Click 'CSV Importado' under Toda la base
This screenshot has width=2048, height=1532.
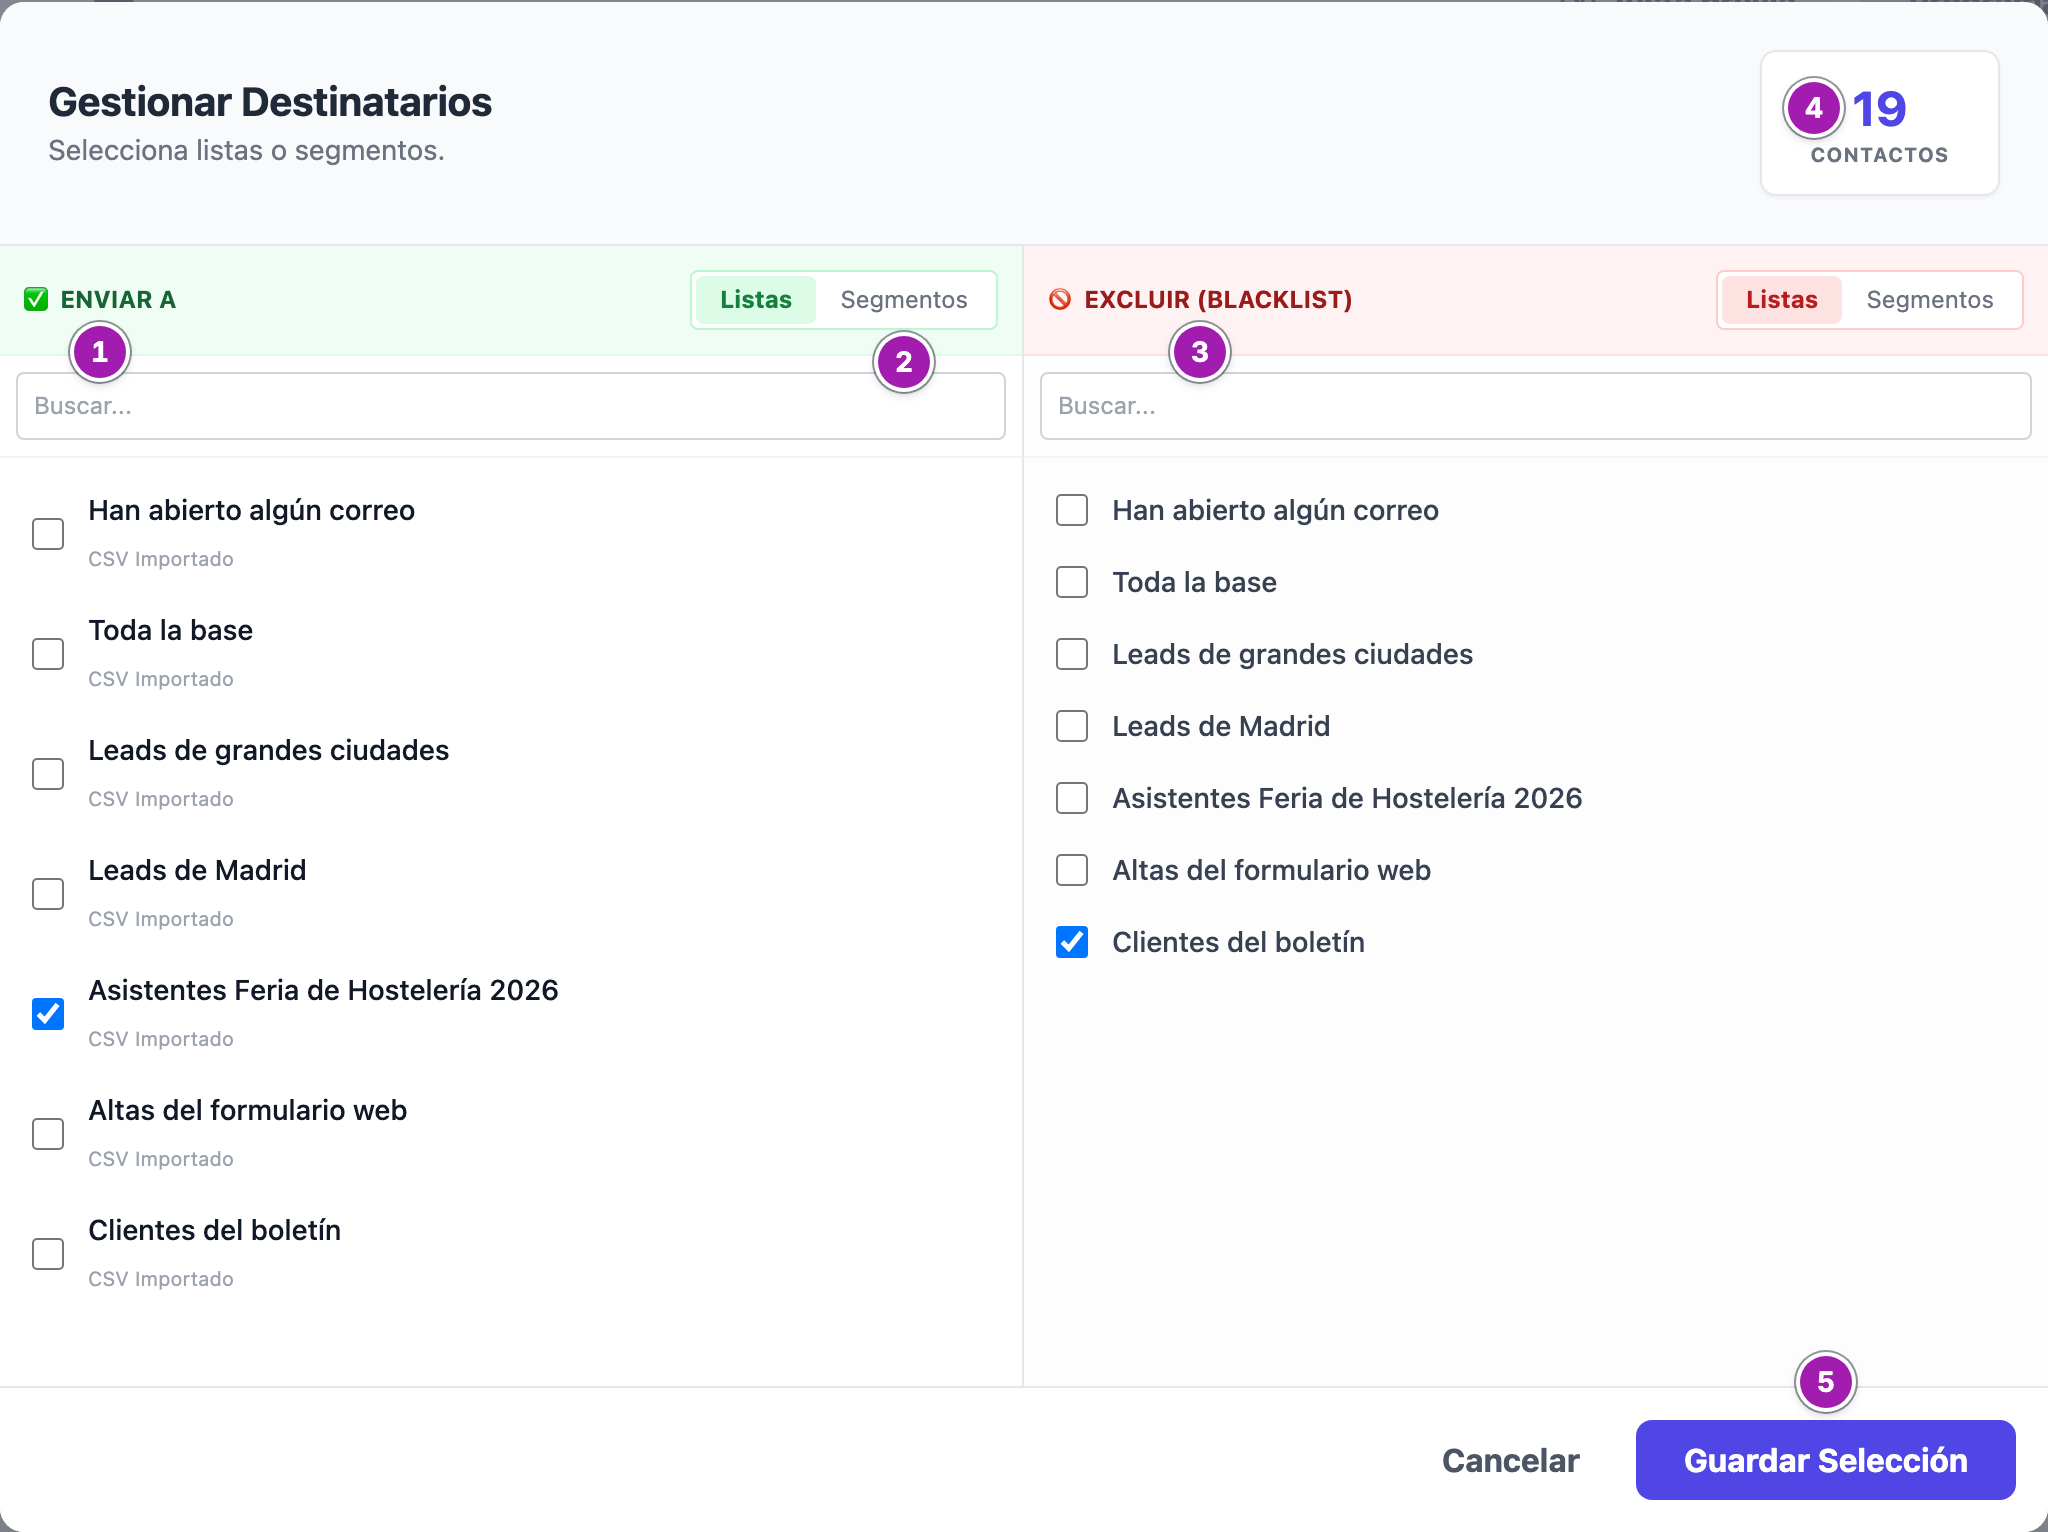(x=161, y=679)
